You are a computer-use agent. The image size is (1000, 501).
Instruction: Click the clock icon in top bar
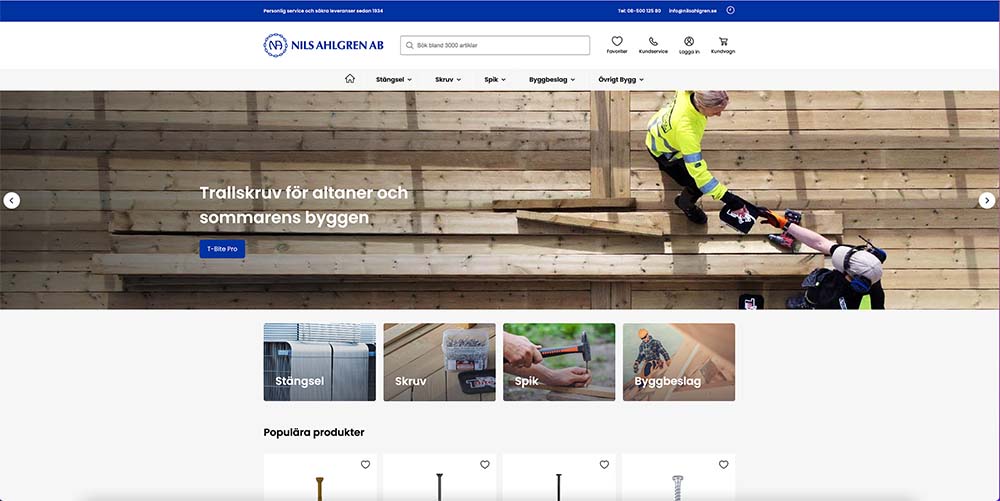(730, 10)
